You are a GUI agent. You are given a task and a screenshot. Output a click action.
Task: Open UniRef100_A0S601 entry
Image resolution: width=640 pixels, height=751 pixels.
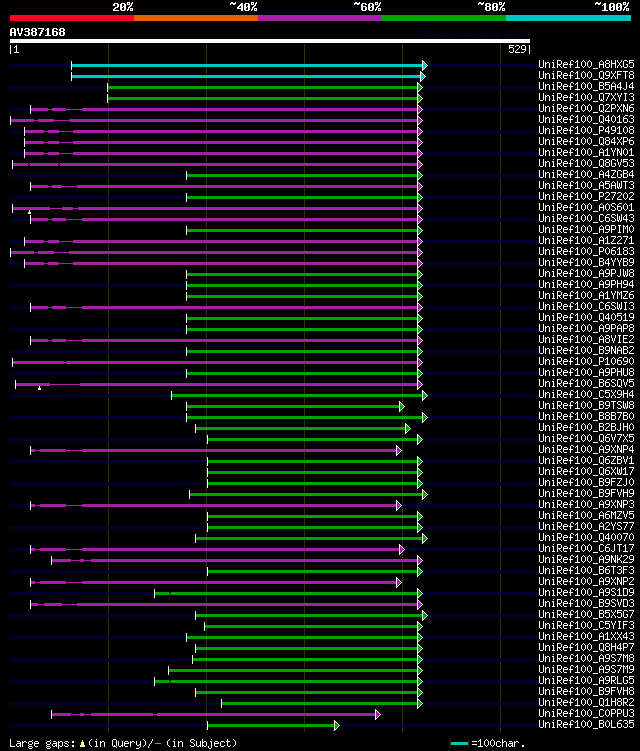586,207
